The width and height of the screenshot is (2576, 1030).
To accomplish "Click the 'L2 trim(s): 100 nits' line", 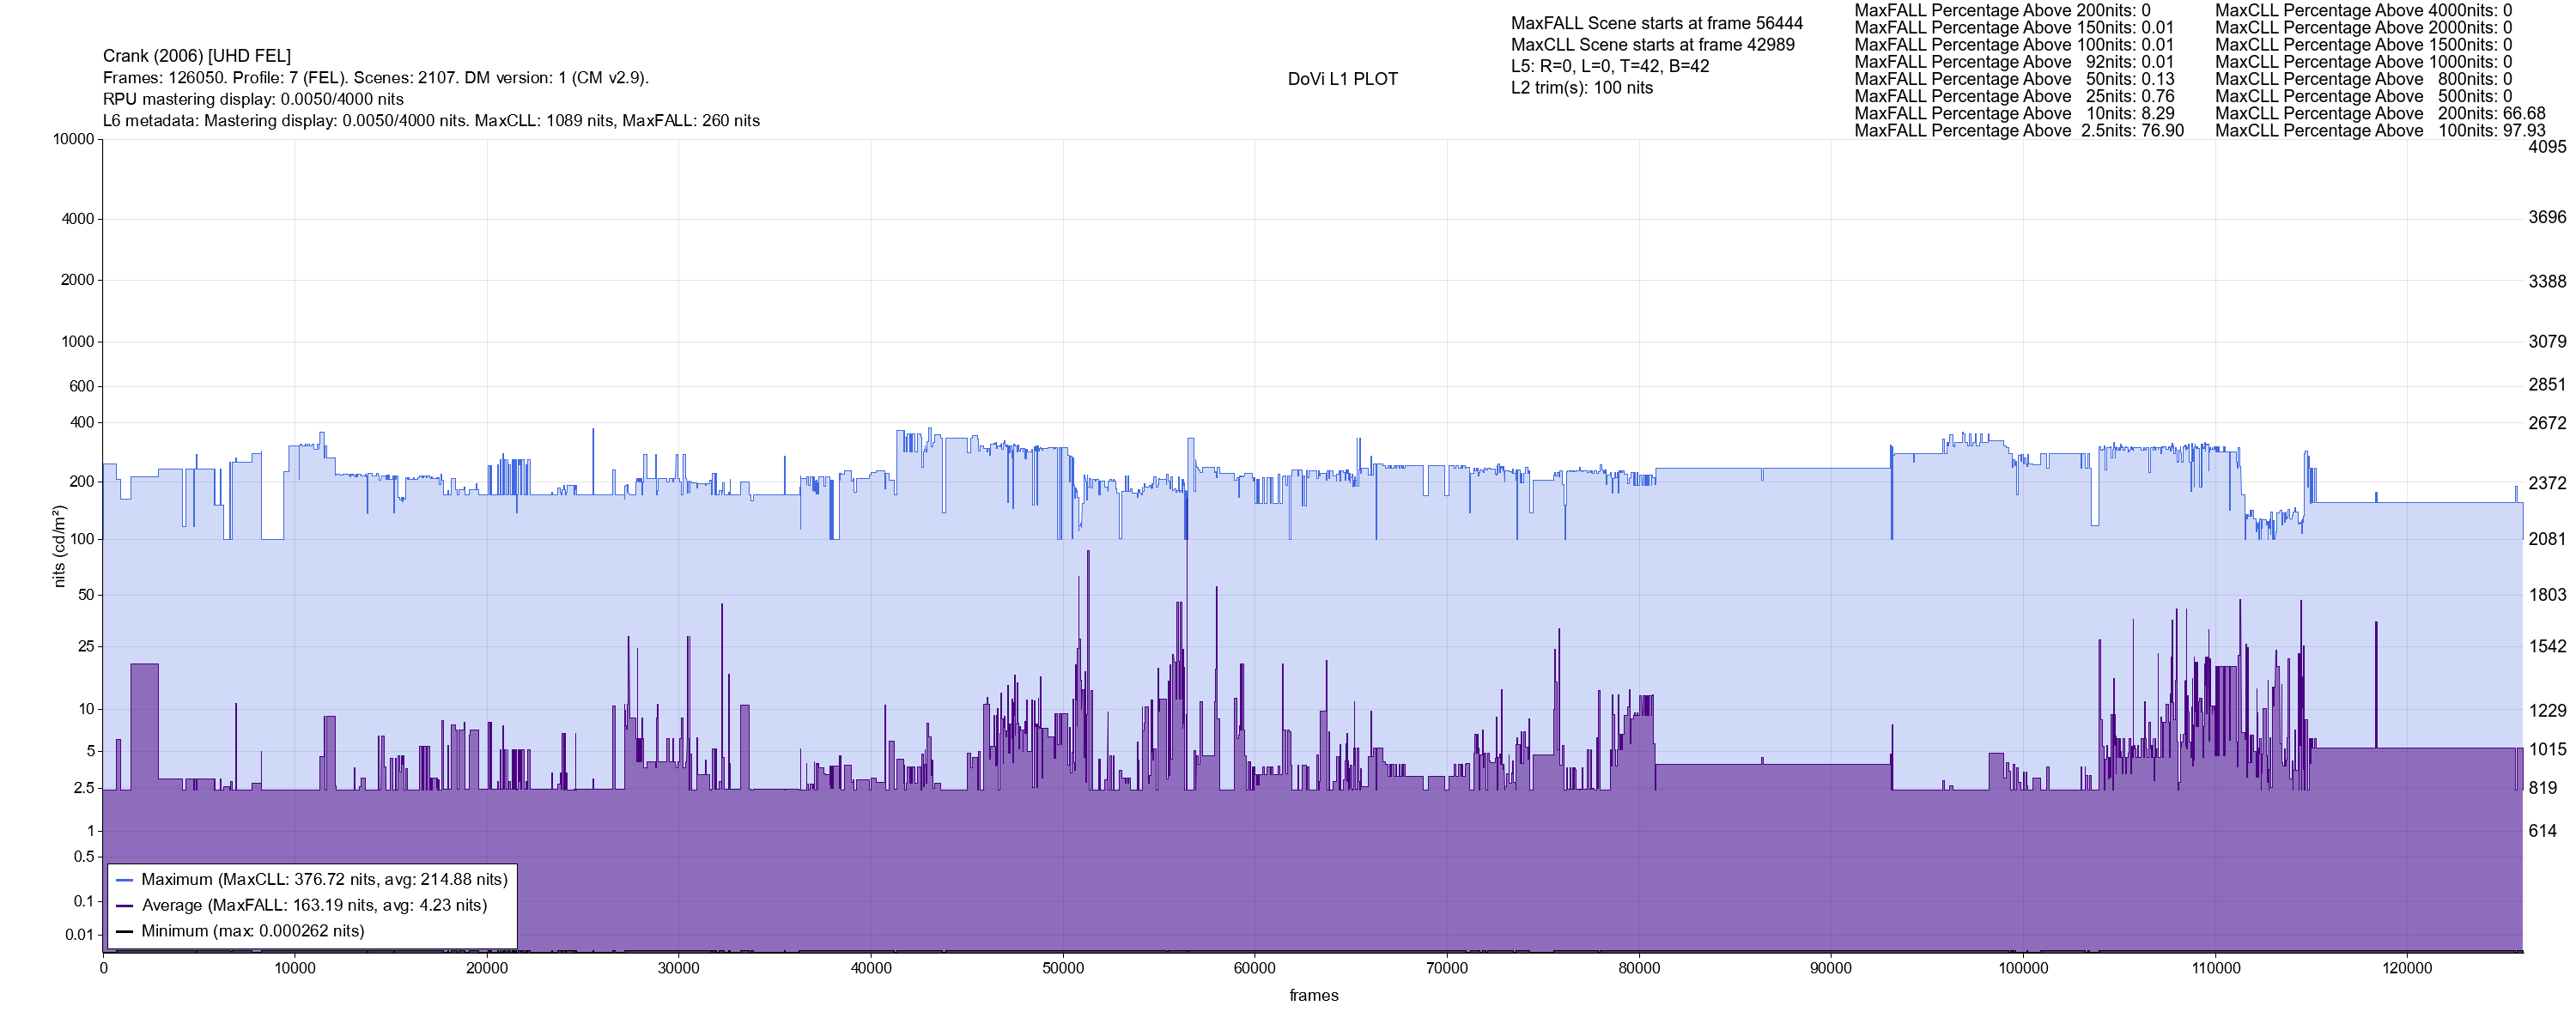I will pyautogui.click(x=1581, y=88).
